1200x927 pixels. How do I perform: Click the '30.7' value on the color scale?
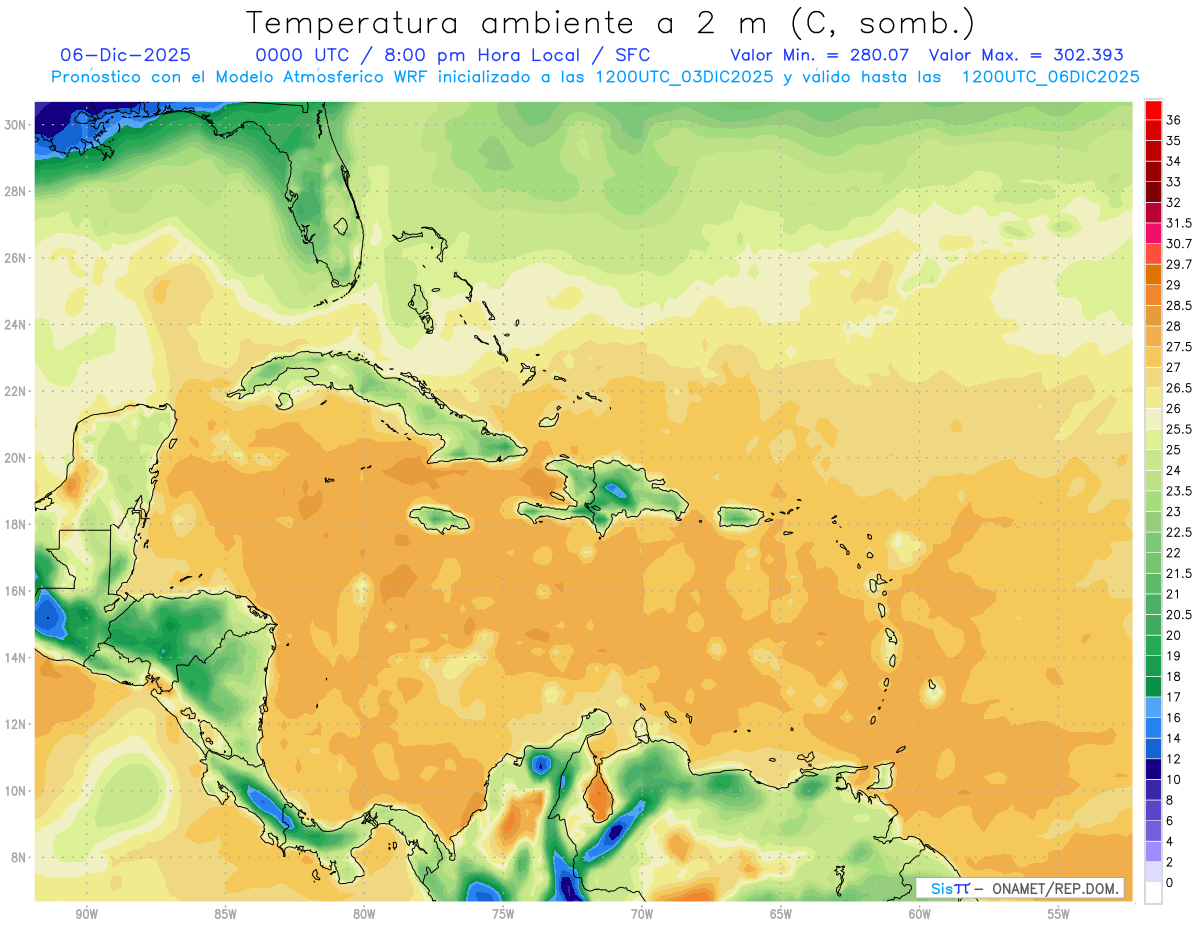(x=1179, y=244)
